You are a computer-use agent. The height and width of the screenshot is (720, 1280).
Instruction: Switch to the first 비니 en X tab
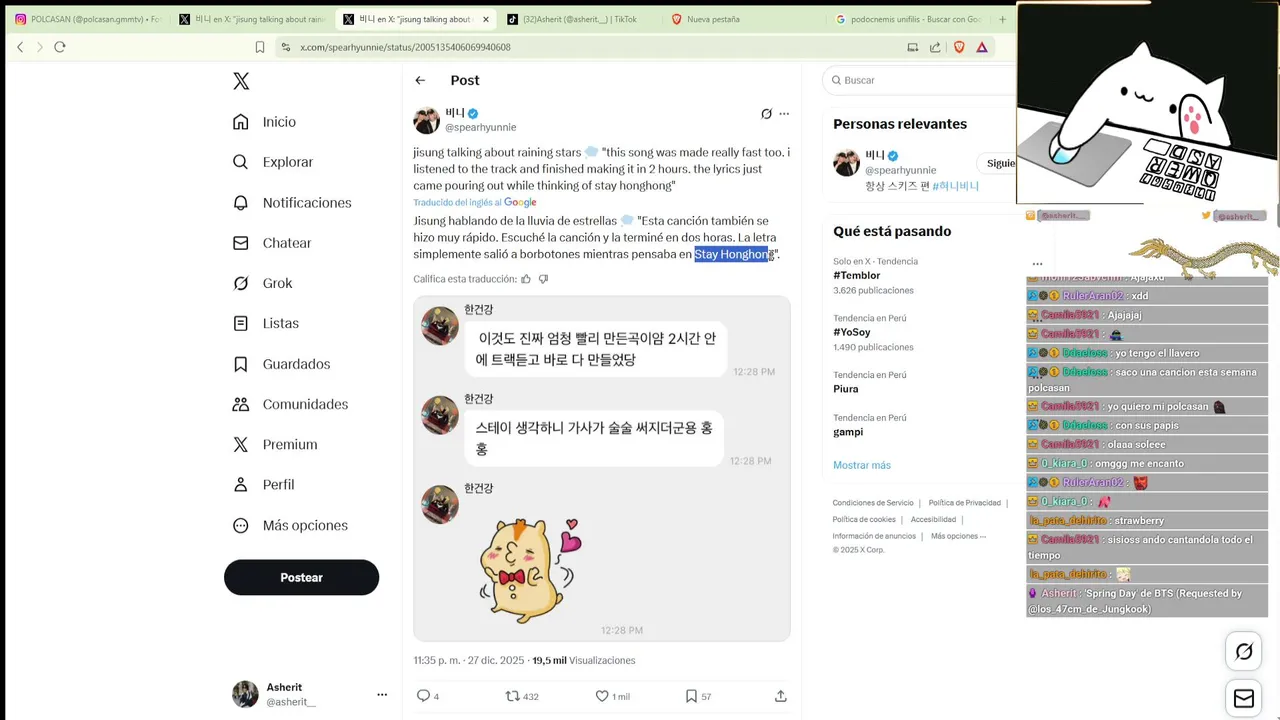coord(251,19)
